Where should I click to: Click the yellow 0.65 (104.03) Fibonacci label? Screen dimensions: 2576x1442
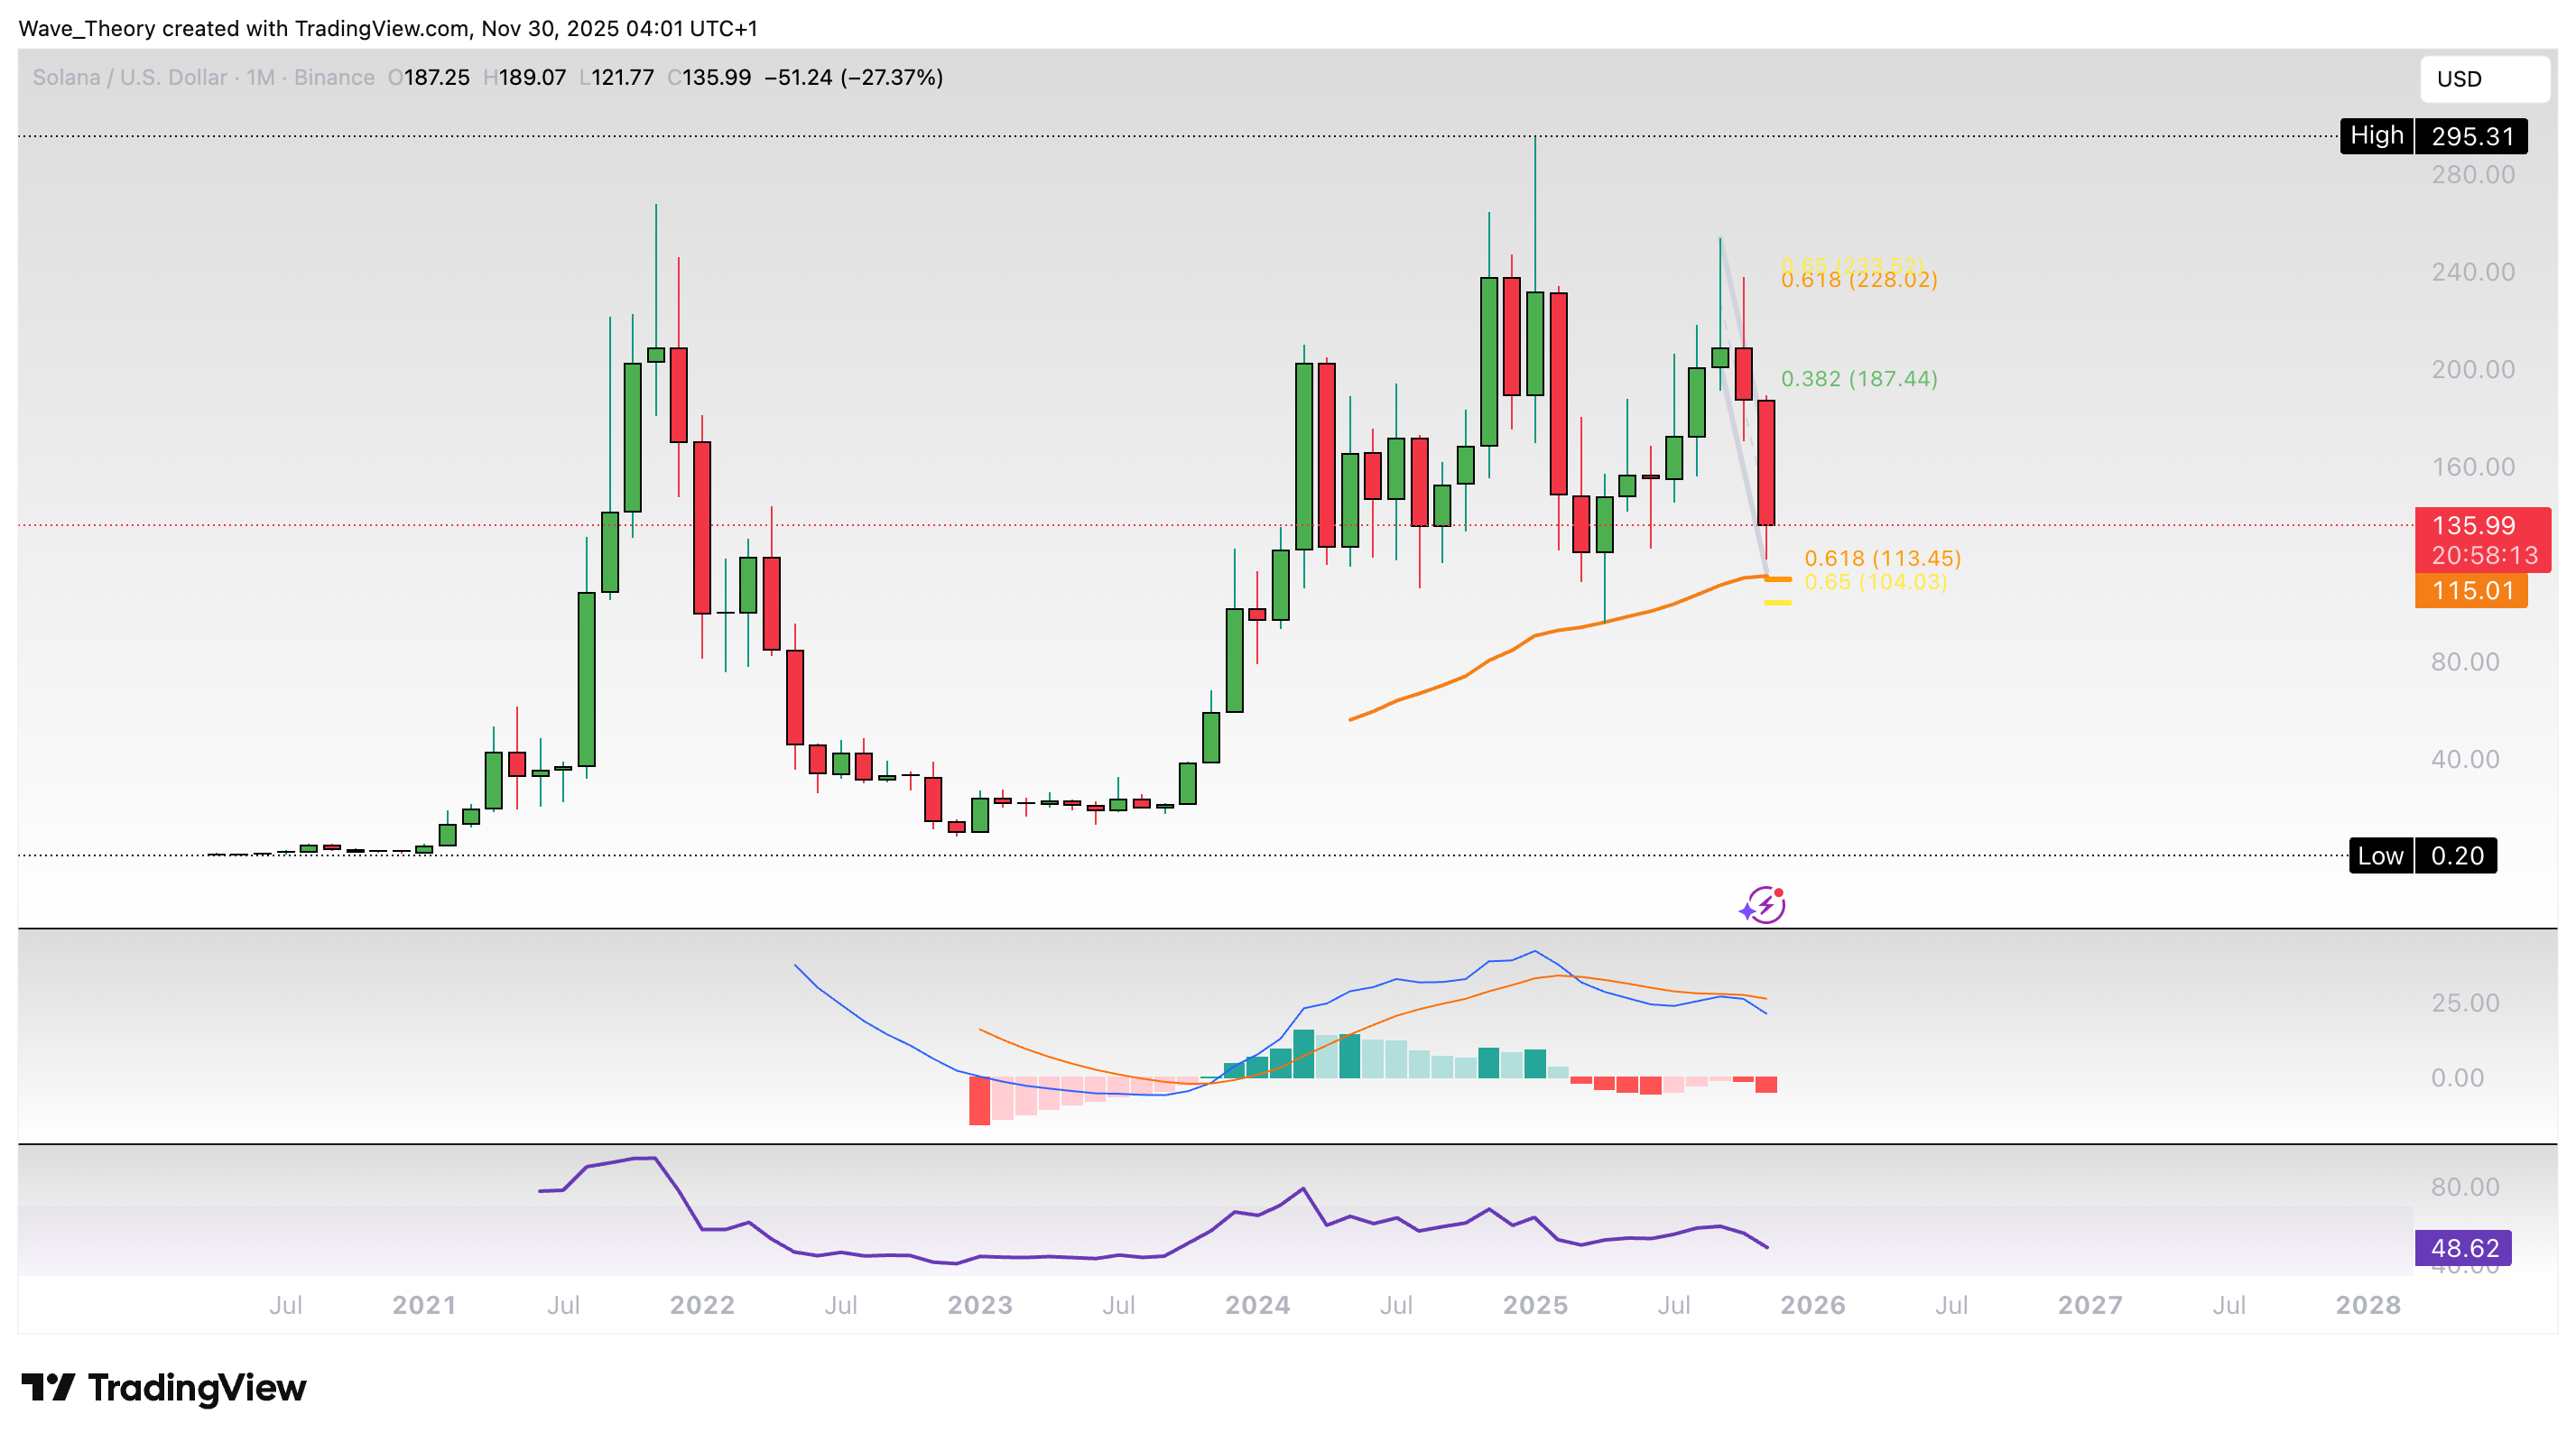(x=1875, y=583)
